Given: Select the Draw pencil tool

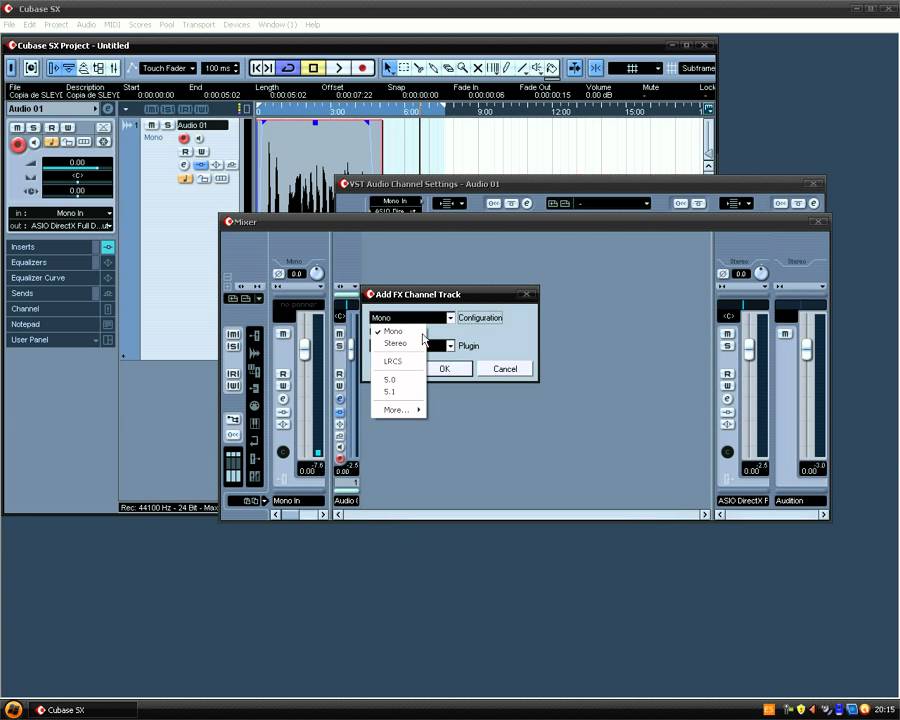Looking at the screenshot, I should click(x=507, y=68).
